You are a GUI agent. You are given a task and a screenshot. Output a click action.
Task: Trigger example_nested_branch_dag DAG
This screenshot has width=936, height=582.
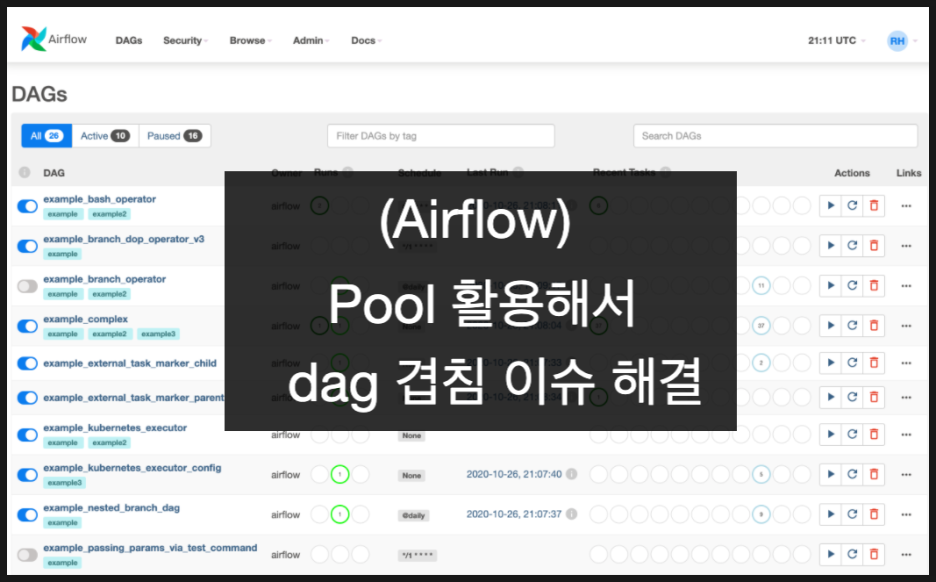coord(830,515)
